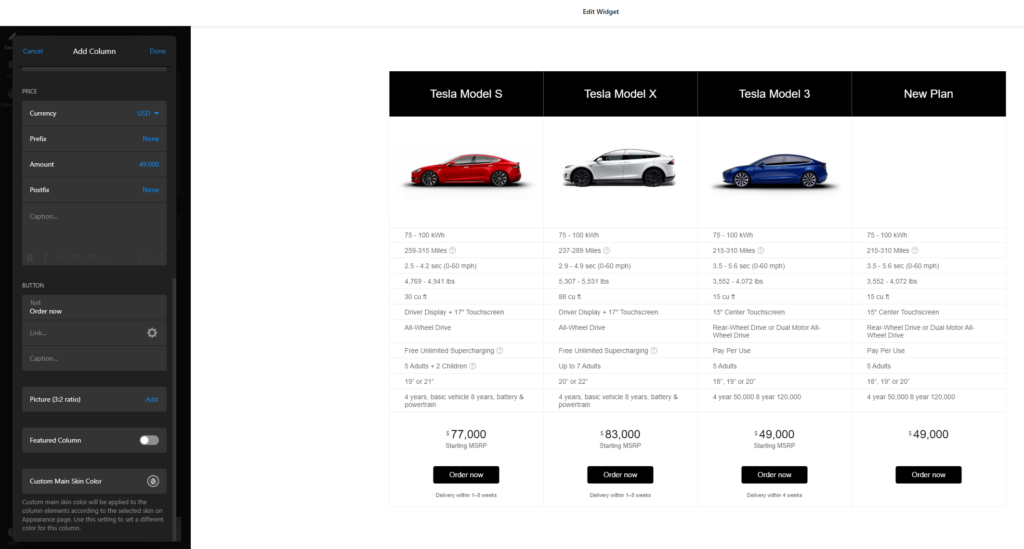The width and height of the screenshot is (1024, 549).
Task: Open the Currency USD dropdown
Action: point(148,113)
